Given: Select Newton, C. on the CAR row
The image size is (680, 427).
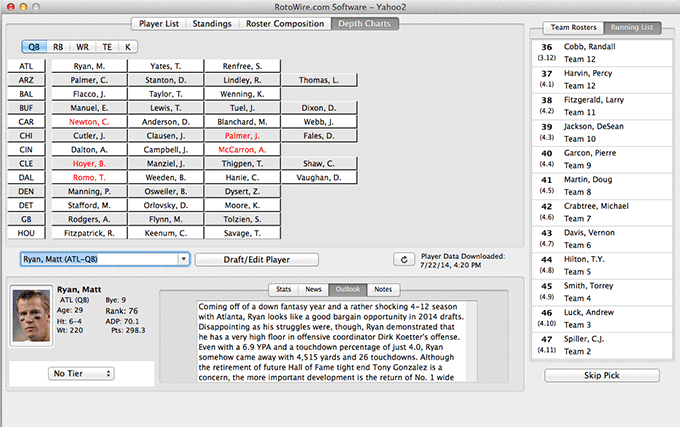Looking at the screenshot, I should coord(89,122).
